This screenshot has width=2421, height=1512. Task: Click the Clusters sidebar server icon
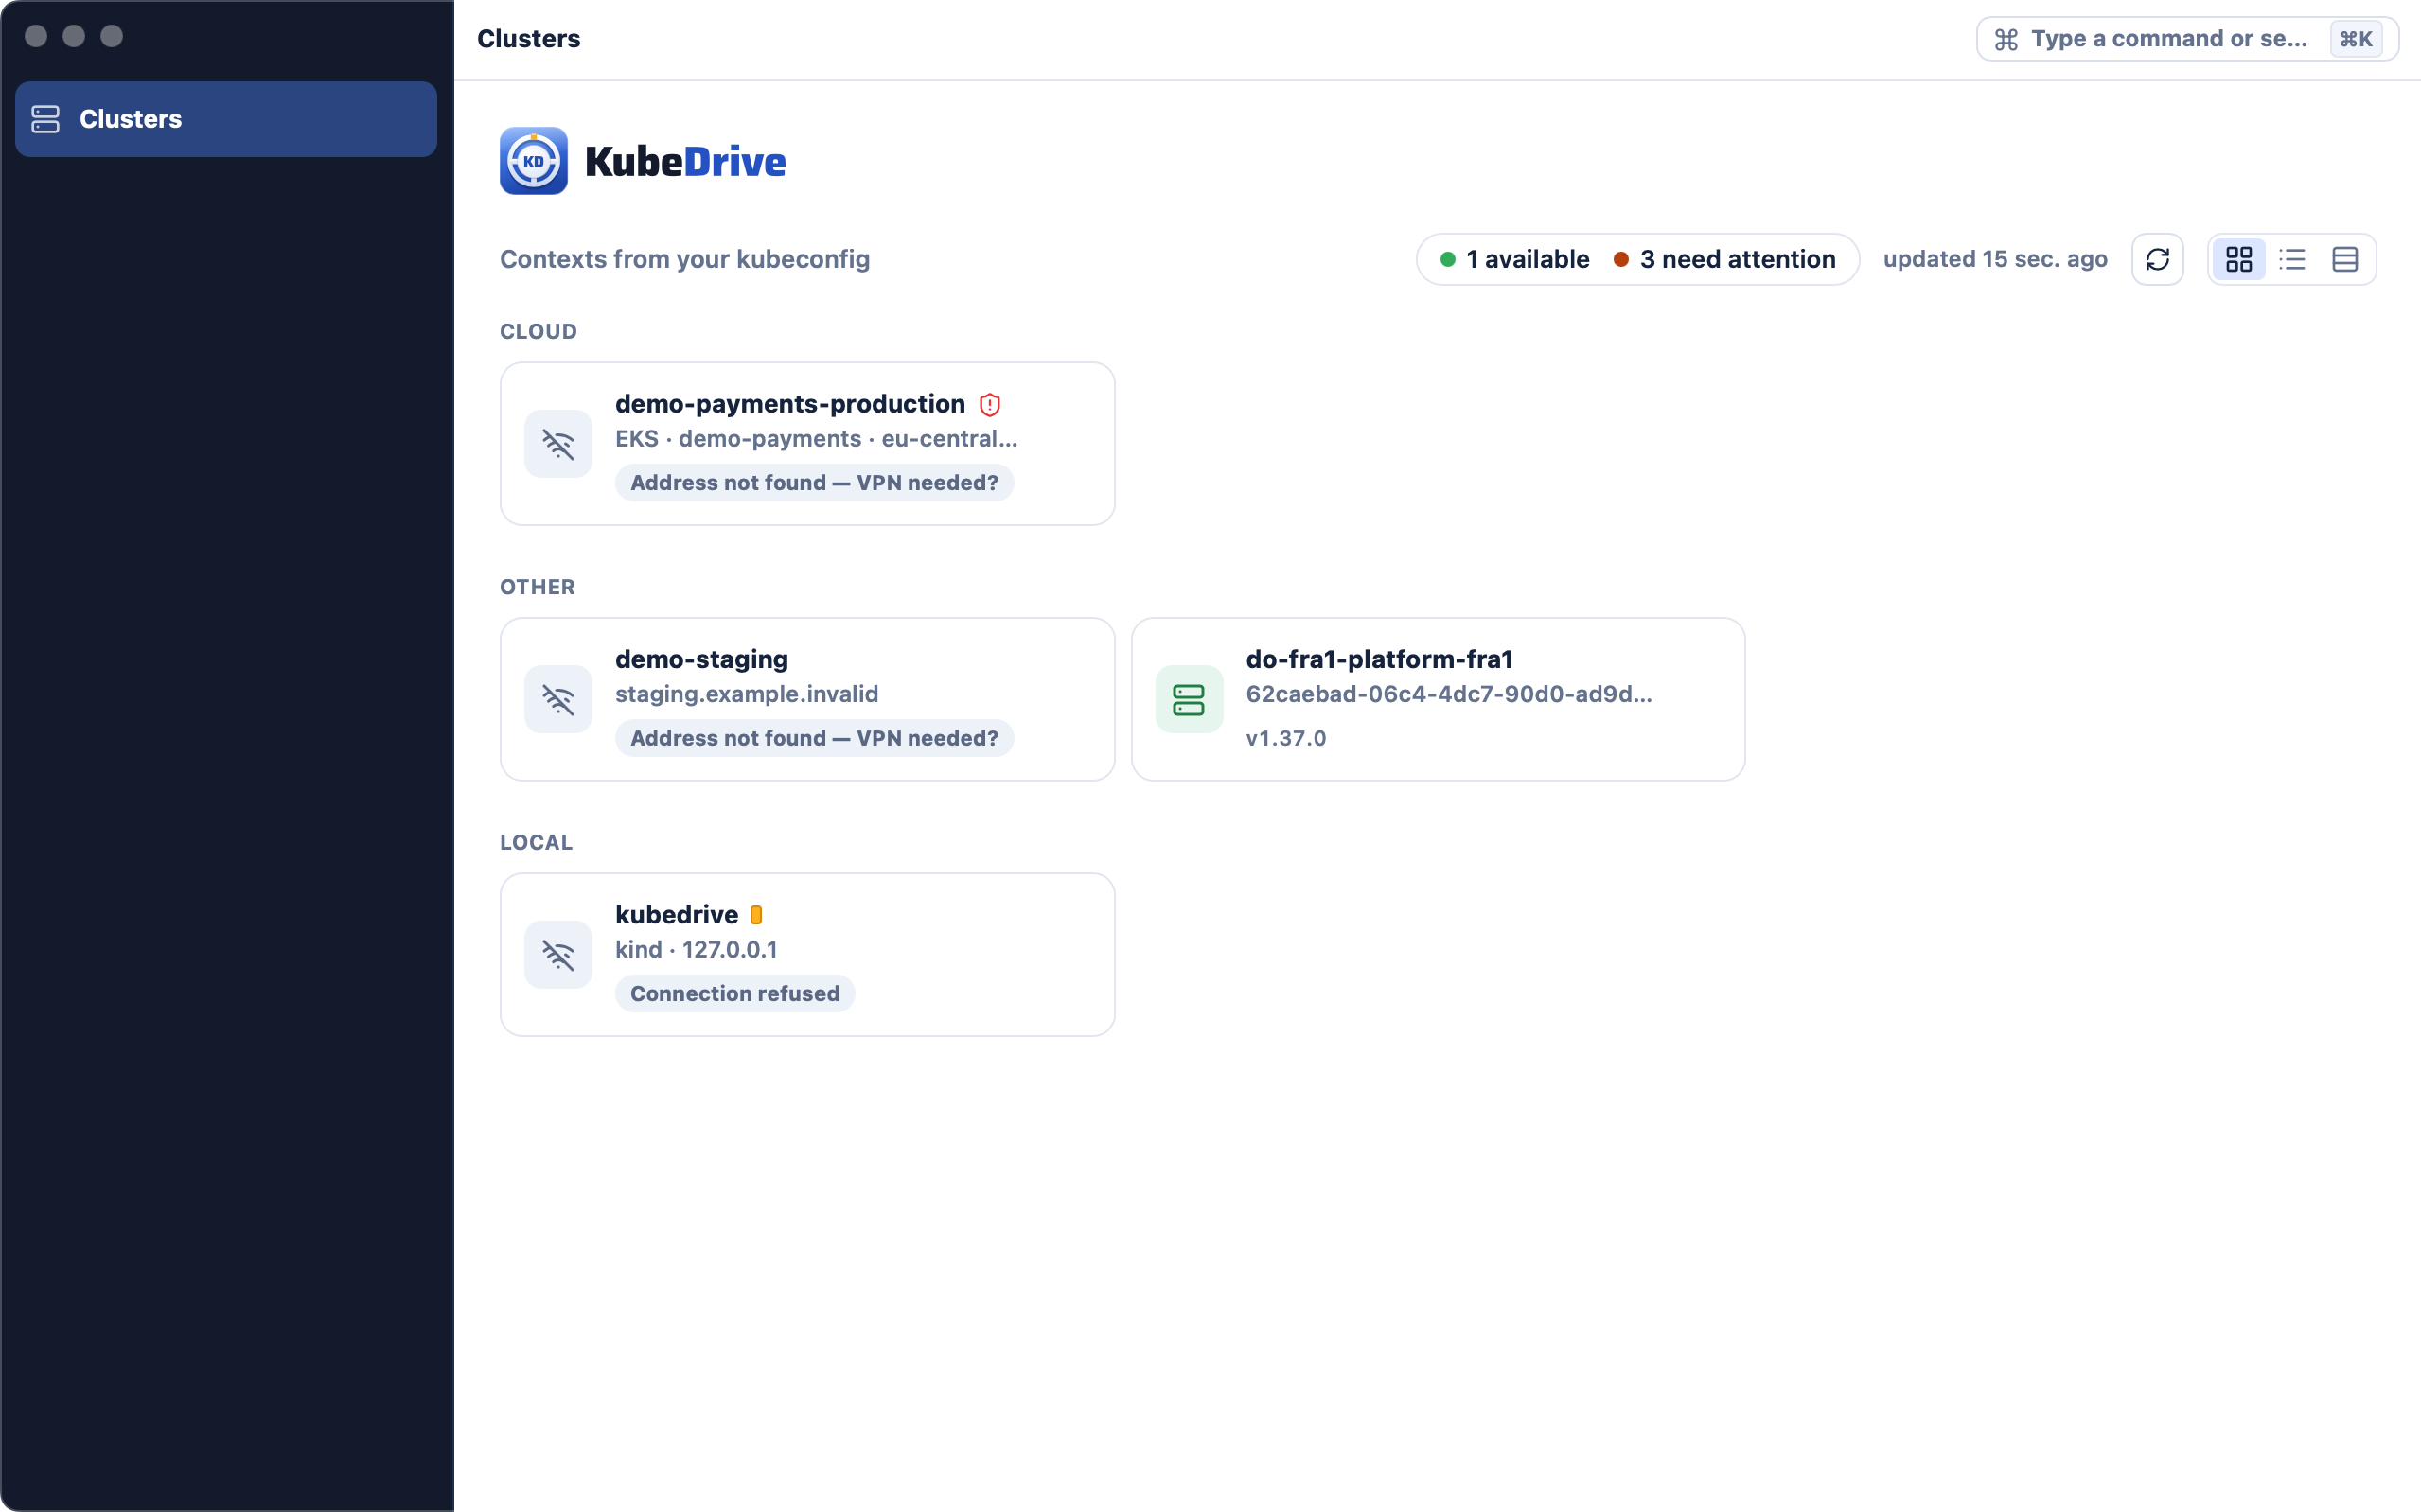click(46, 119)
